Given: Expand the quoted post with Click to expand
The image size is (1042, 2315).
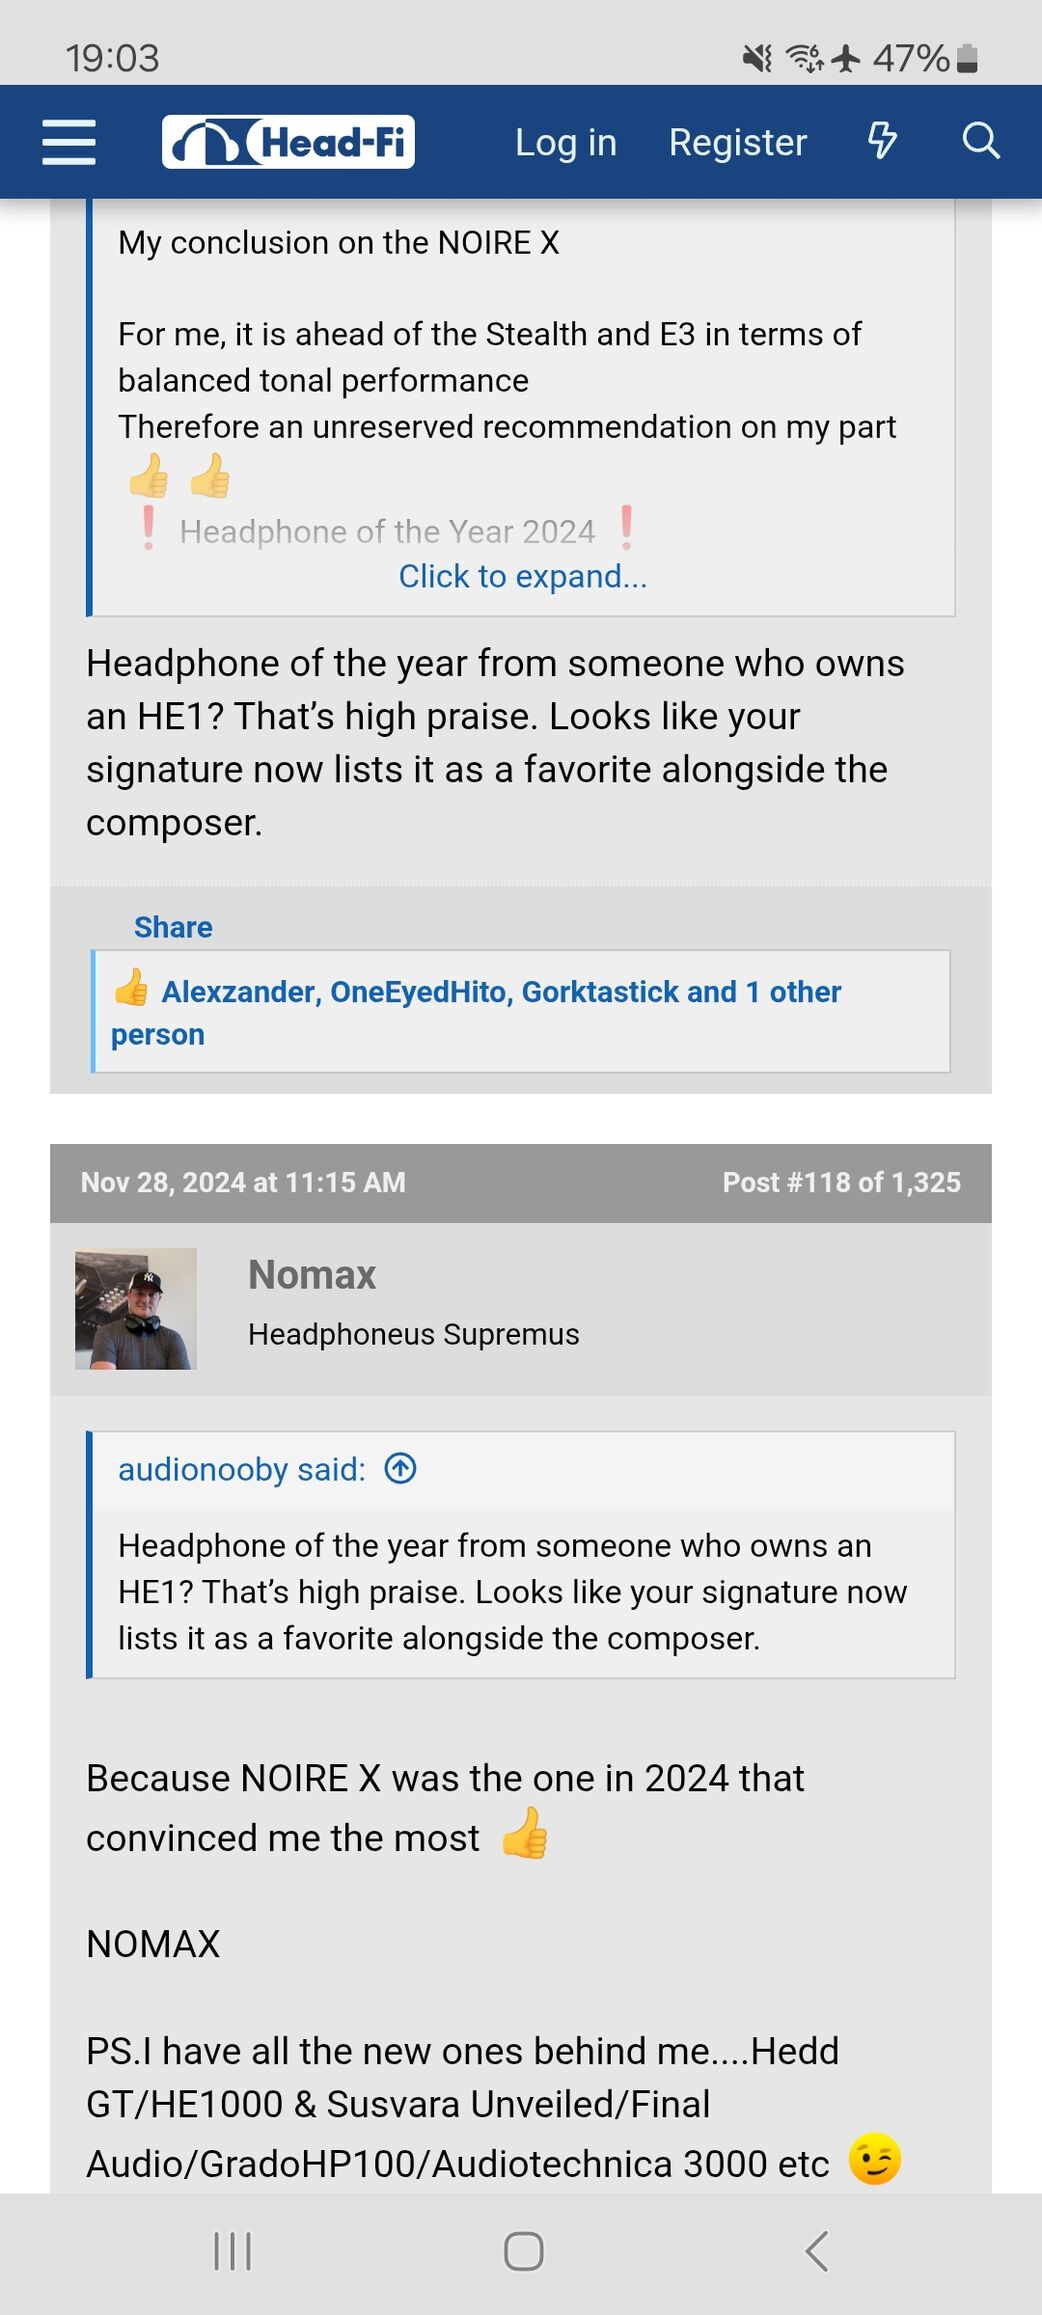Looking at the screenshot, I should coord(522,576).
